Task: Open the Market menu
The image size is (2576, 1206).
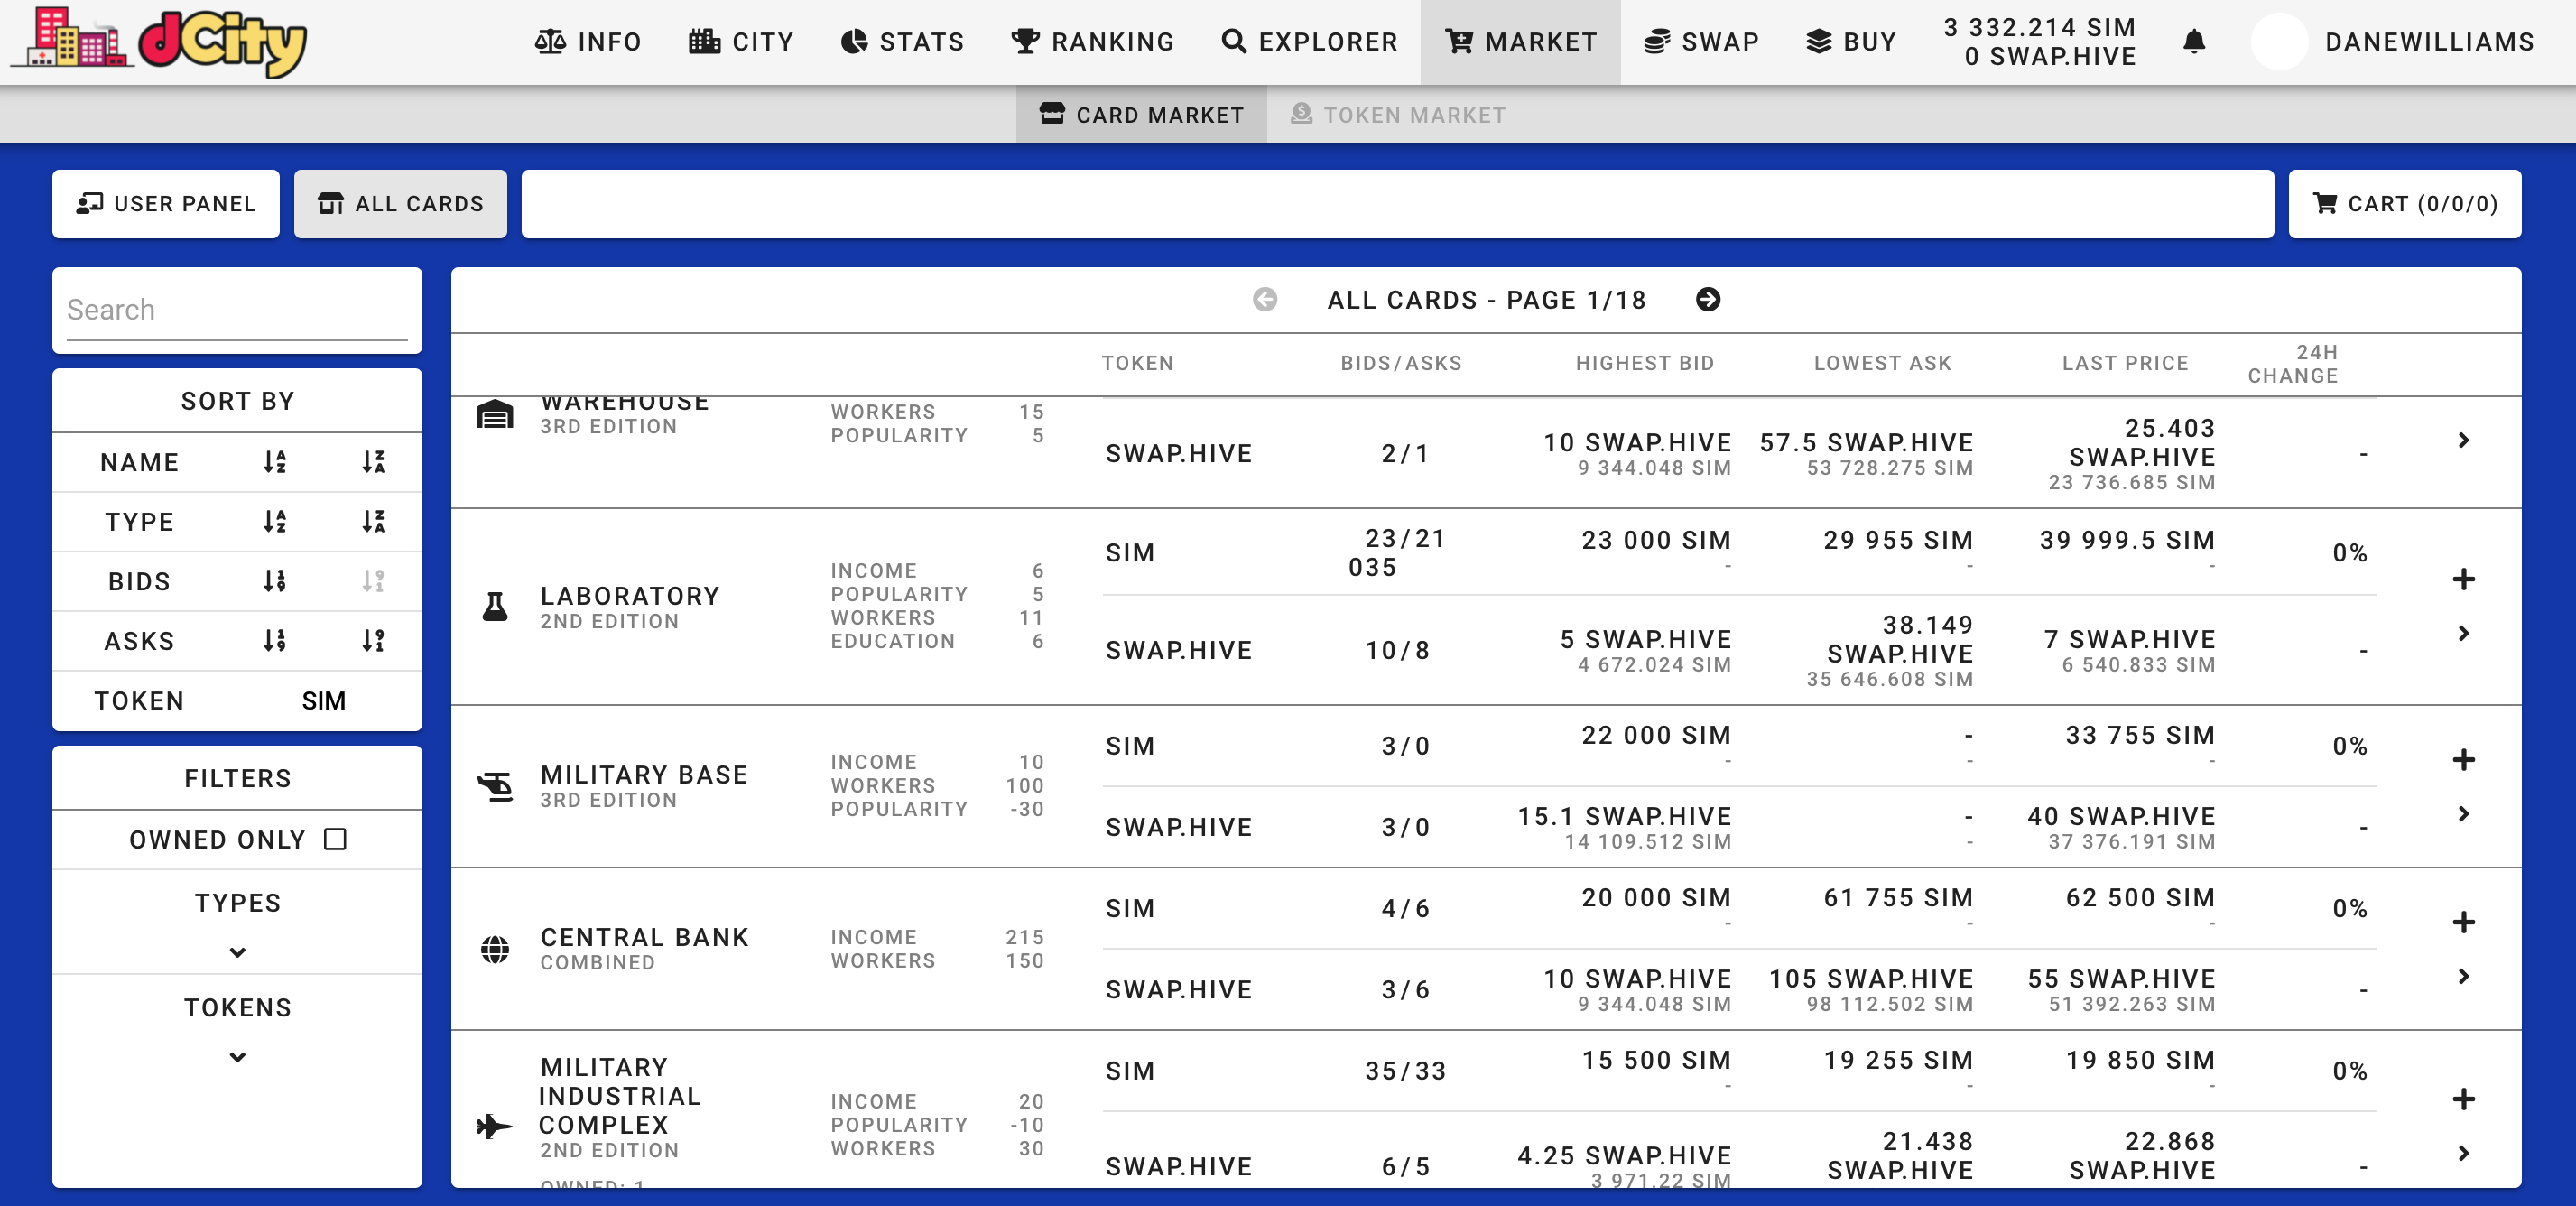Action: point(1521,42)
